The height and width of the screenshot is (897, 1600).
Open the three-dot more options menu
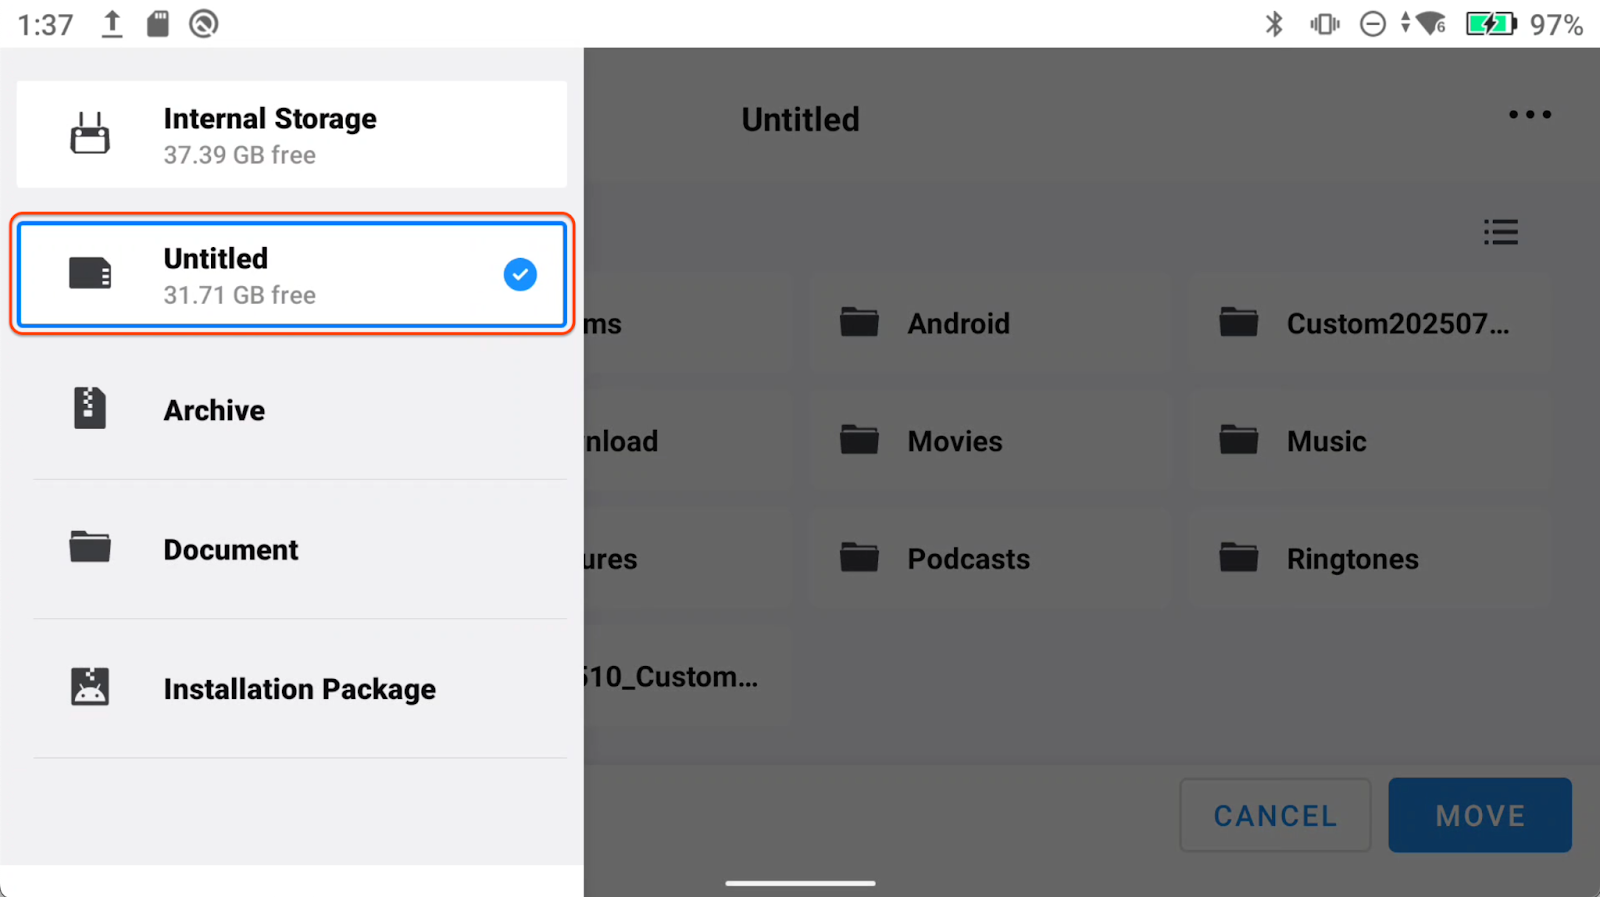pyautogui.click(x=1529, y=115)
